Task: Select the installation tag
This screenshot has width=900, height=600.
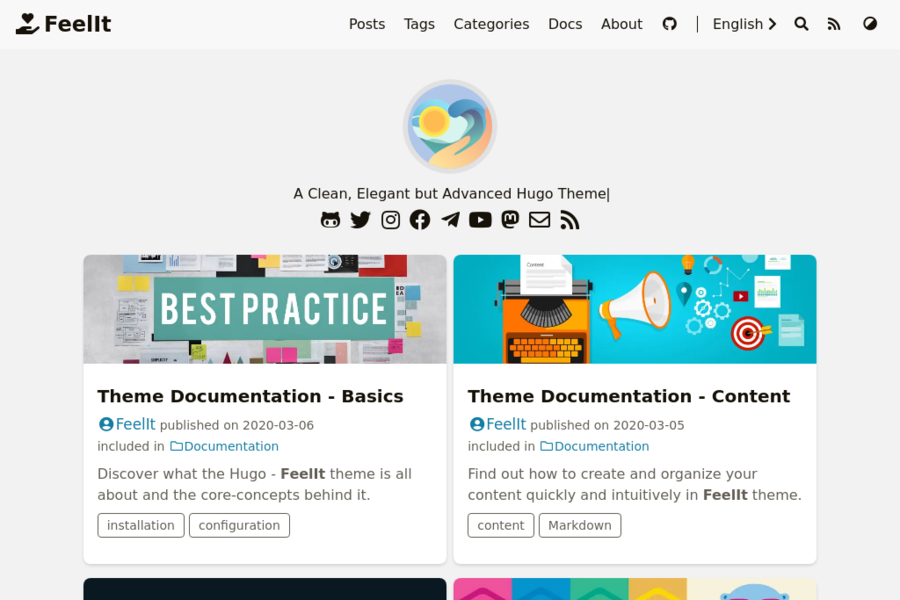Action: [x=141, y=525]
